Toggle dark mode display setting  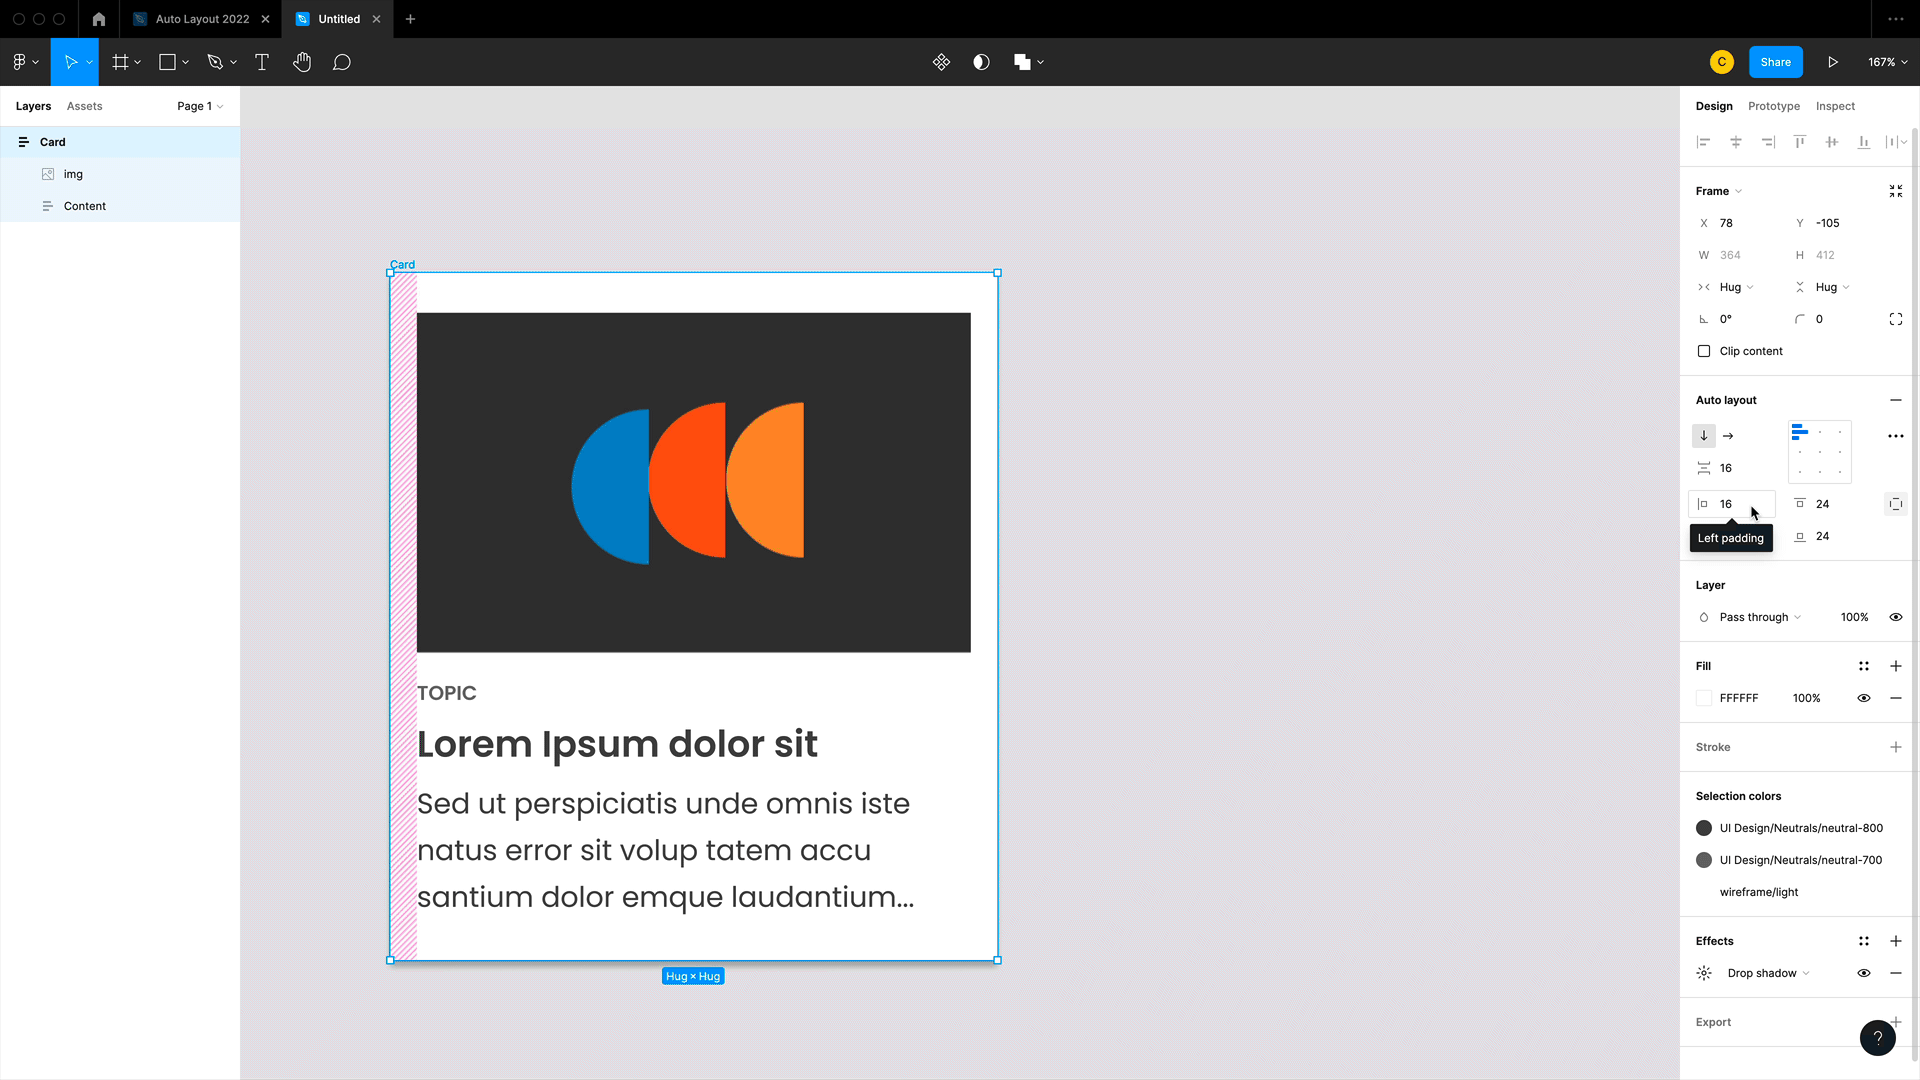981,62
